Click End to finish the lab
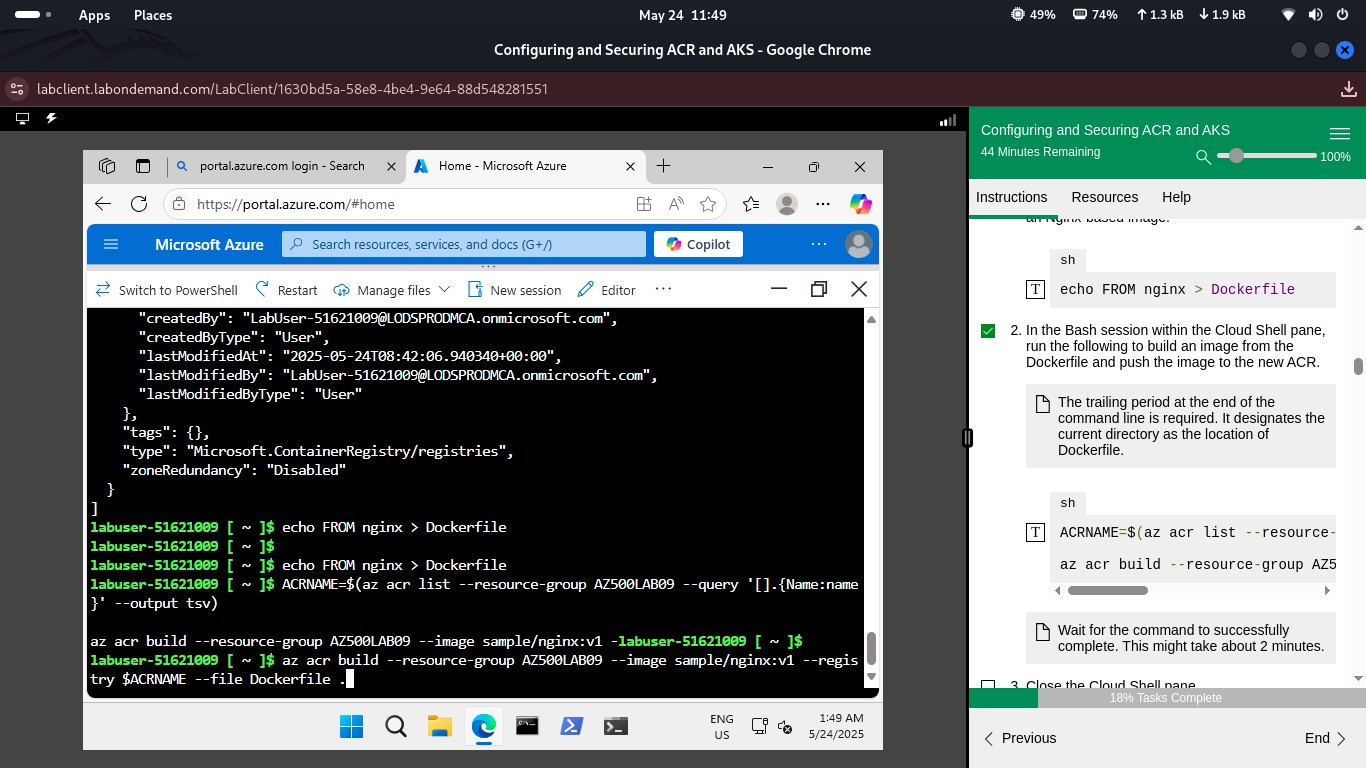The height and width of the screenshot is (768, 1366). click(x=1316, y=738)
